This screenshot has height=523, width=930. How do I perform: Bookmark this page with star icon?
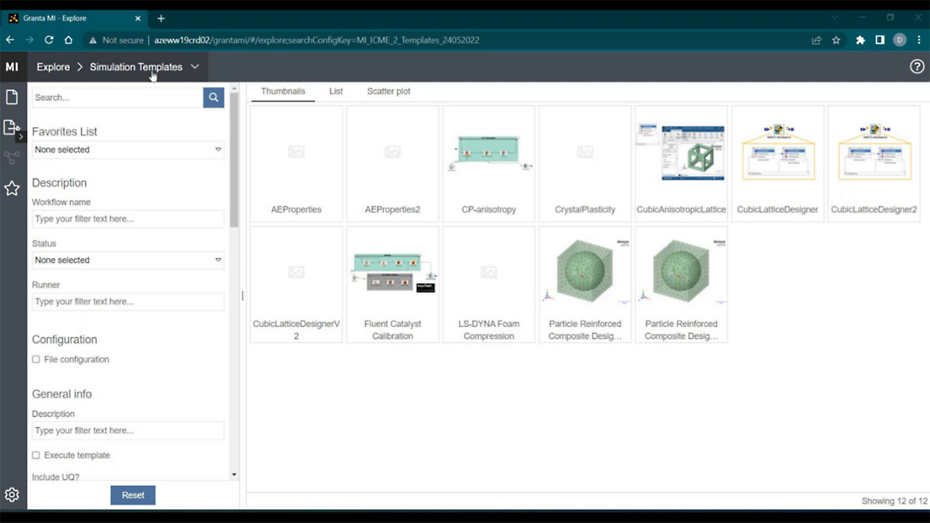tap(836, 40)
